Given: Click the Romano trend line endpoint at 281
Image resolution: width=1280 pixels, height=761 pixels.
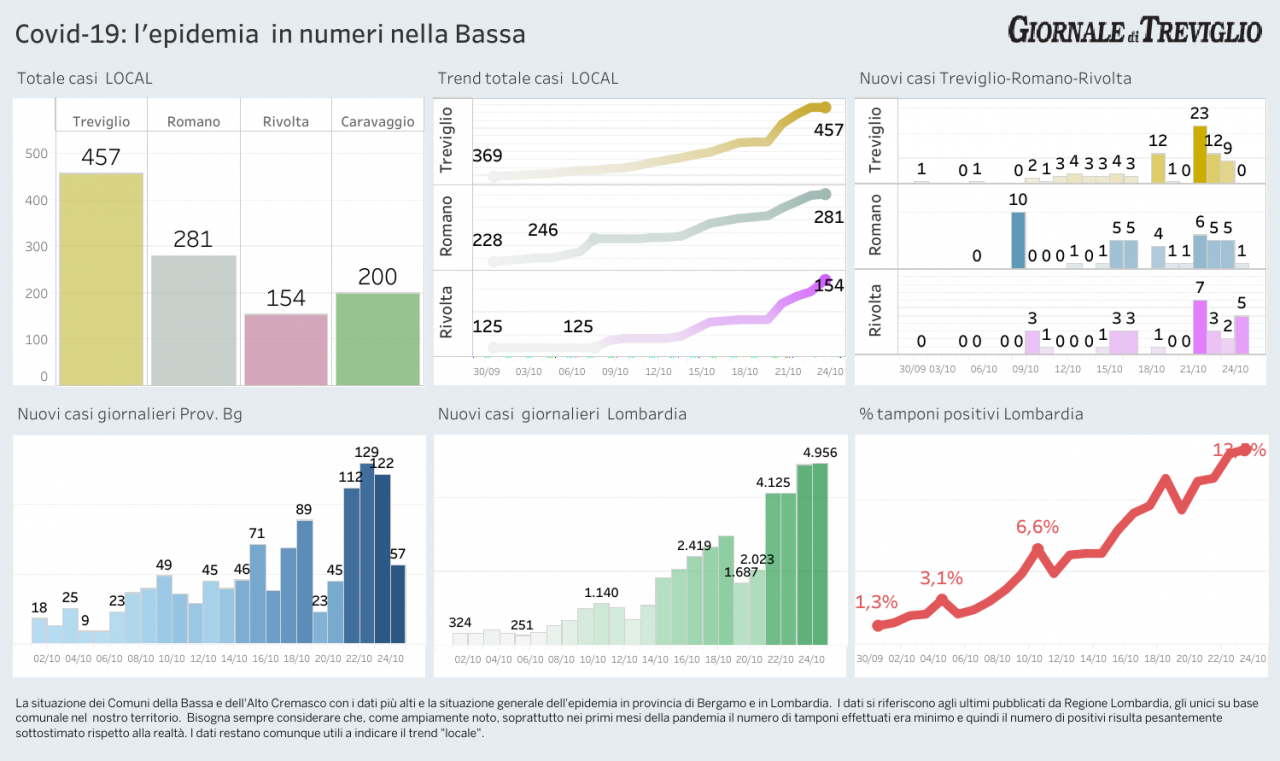Looking at the screenshot, I should click(x=825, y=194).
